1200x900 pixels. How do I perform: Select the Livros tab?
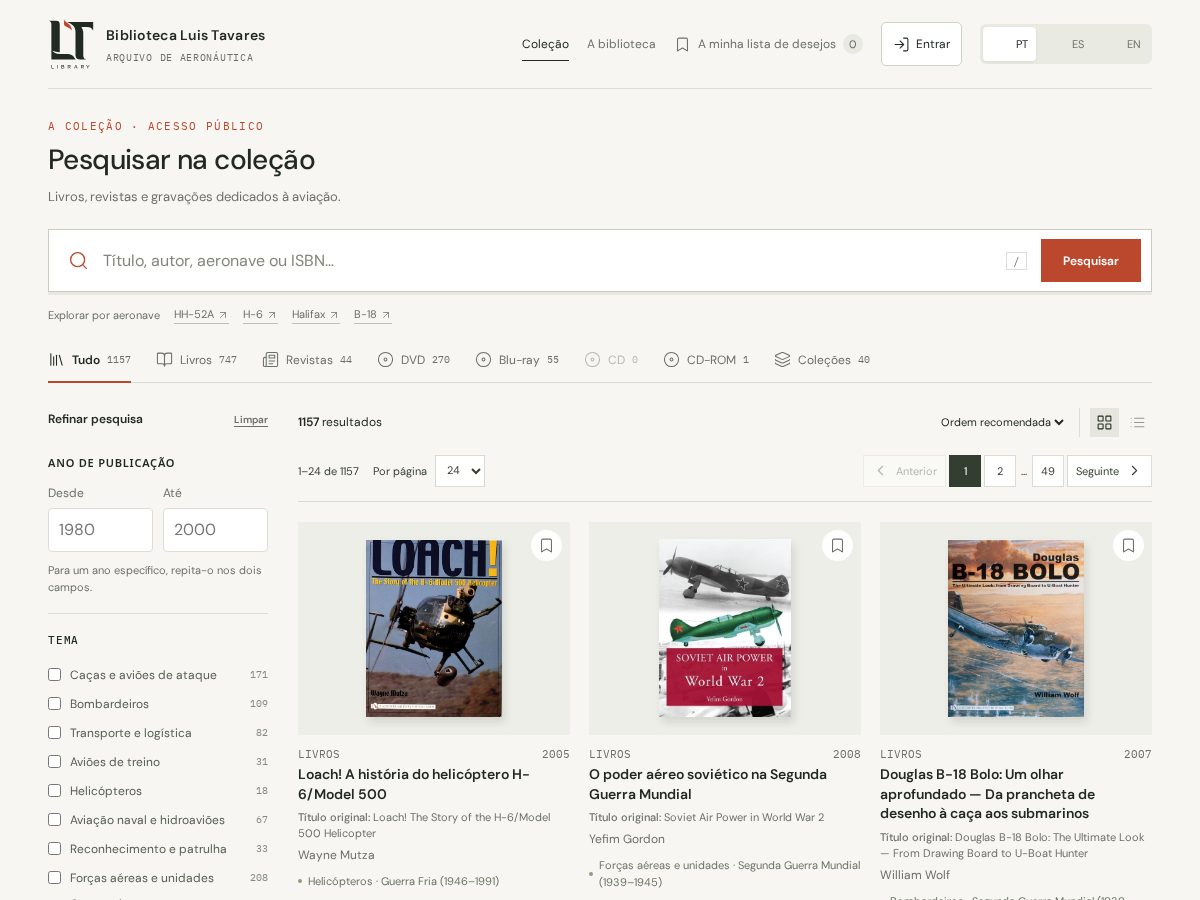click(x=196, y=360)
